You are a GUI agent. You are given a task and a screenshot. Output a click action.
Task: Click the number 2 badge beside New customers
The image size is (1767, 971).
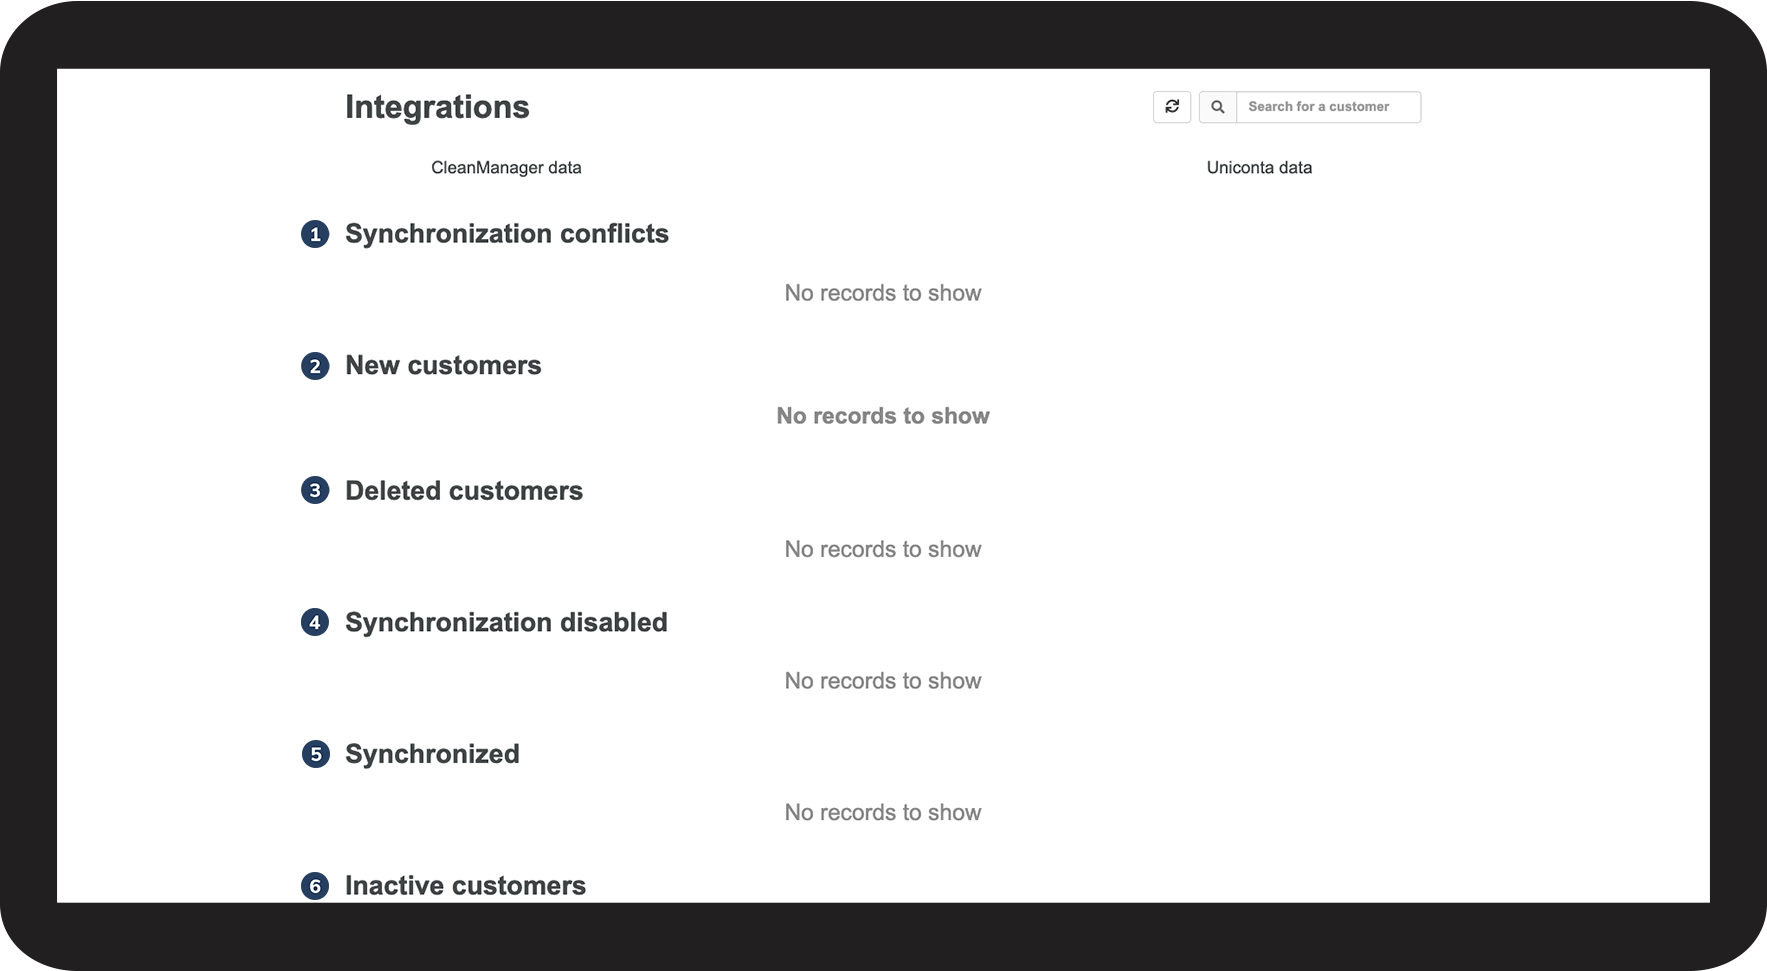pyautogui.click(x=315, y=366)
